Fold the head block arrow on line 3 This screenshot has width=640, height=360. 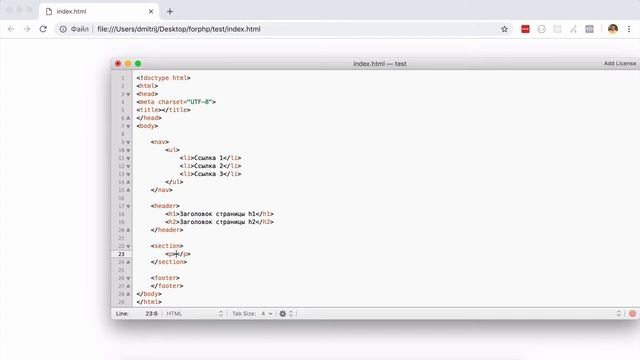(128, 94)
